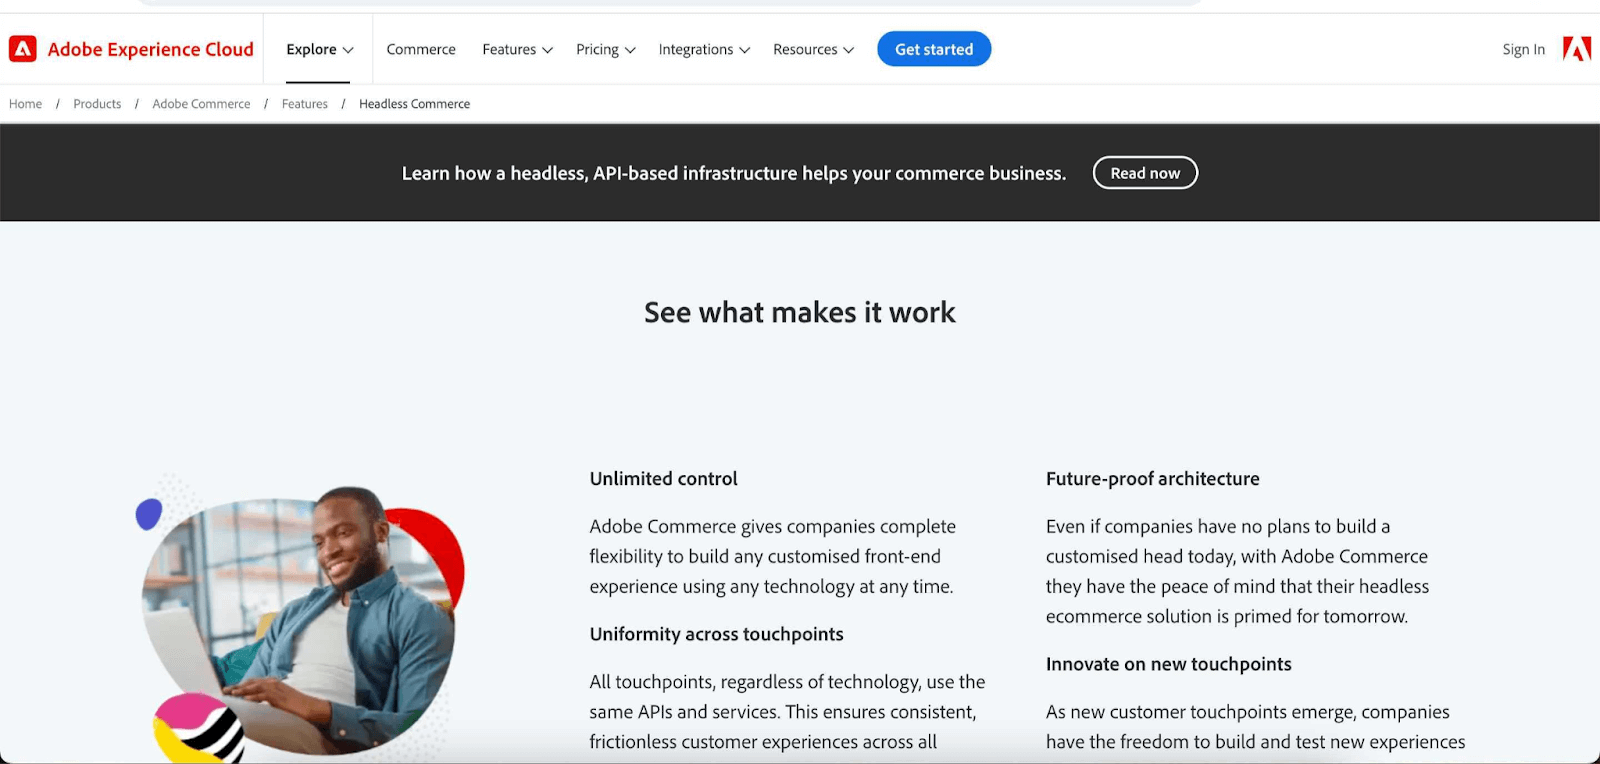Click the Innovate on new touchpoints heading
1600x764 pixels.
[x=1169, y=664]
